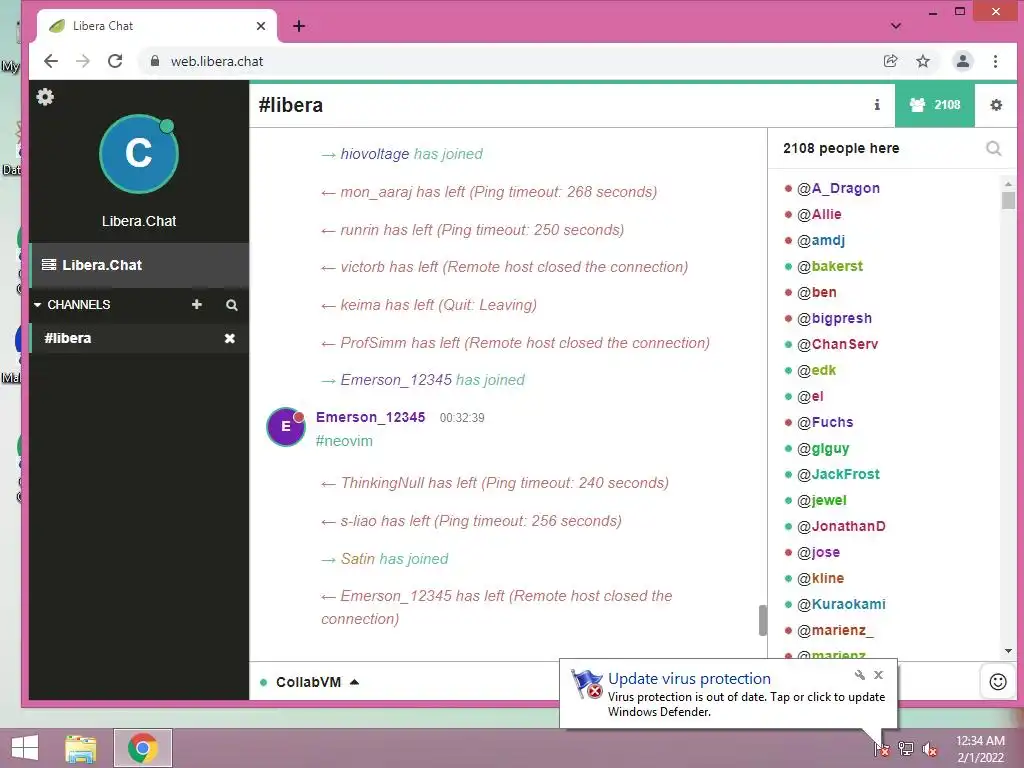Select user @glguy in nicklist
The height and width of the screenshot is (768, 1024).
point(823,449)
